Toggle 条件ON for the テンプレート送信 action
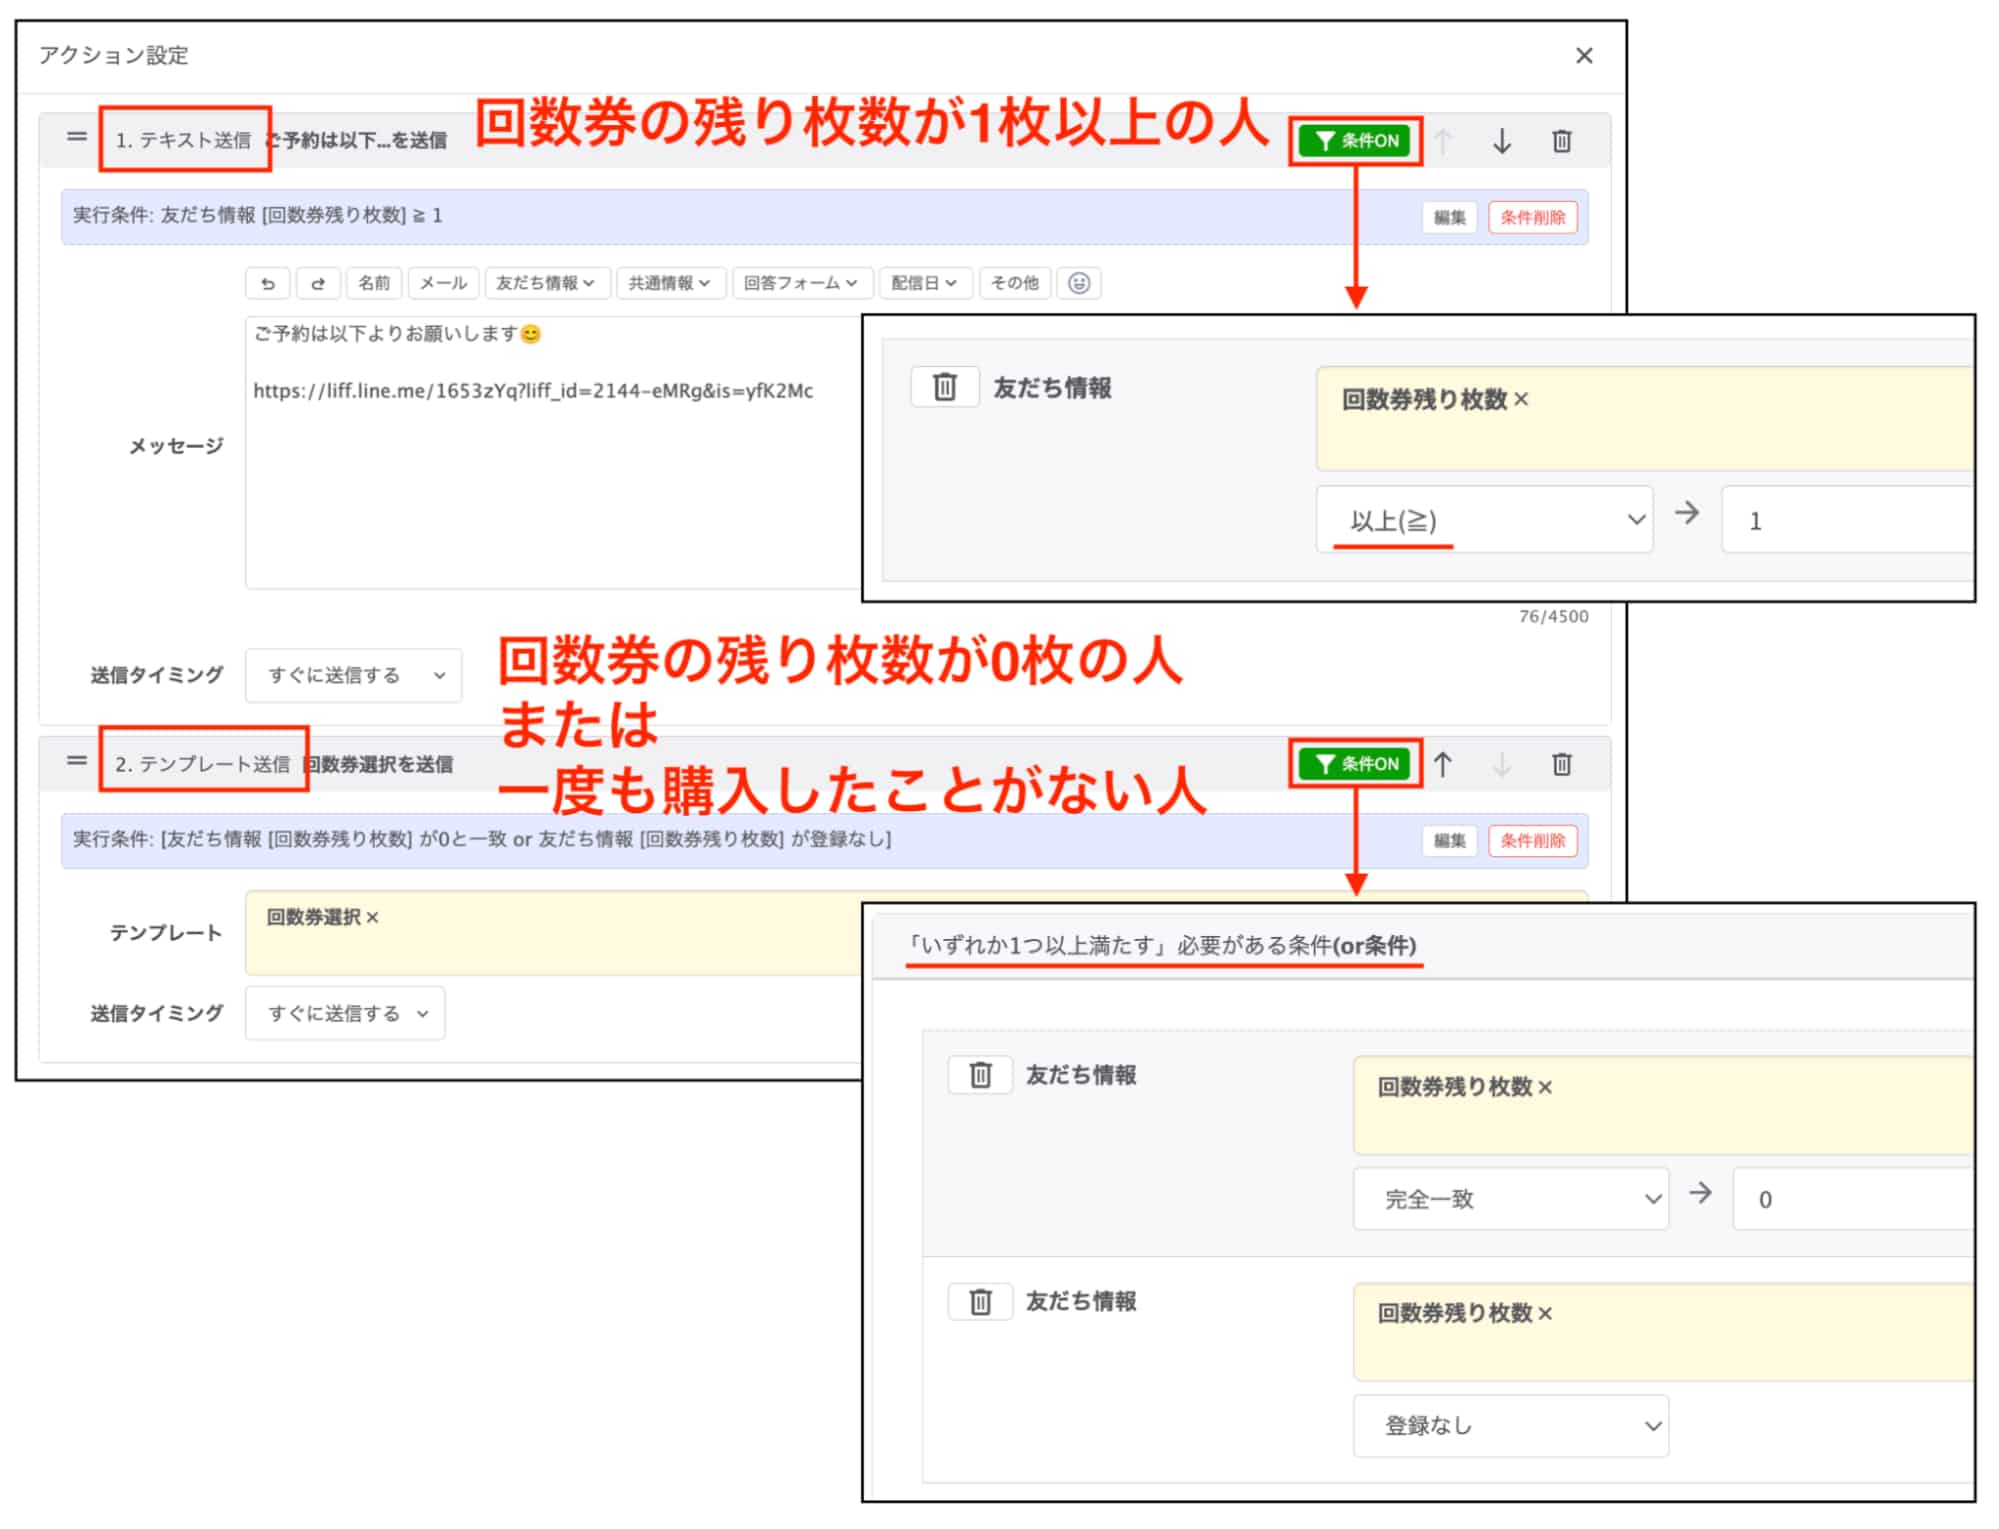Image resolution: width=1999 pixels, height=1529 pixels. (1356, 763)
